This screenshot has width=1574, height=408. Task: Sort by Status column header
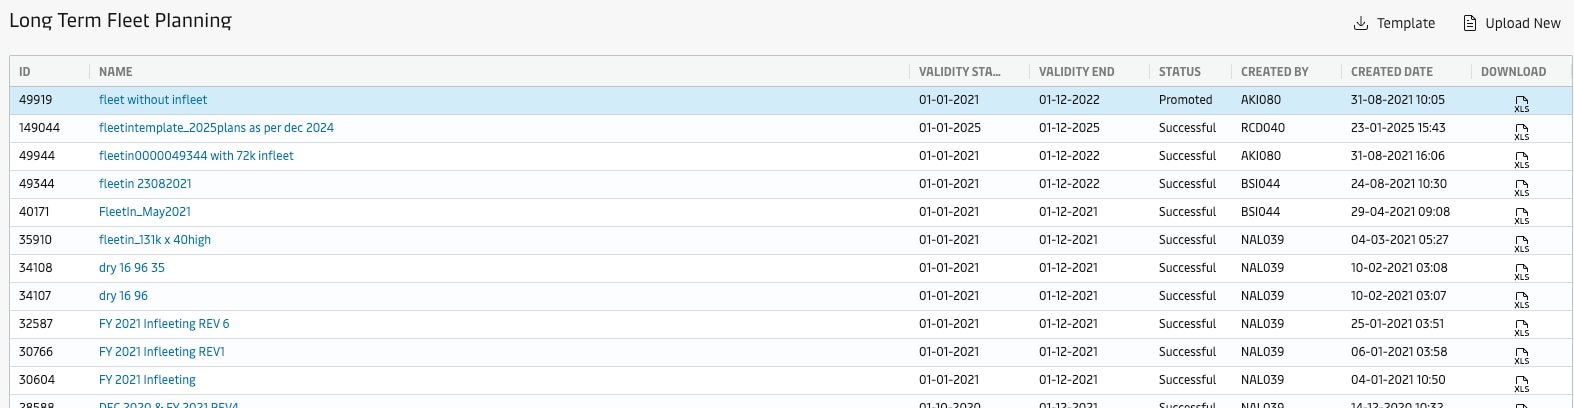(x=1180, y=72)
